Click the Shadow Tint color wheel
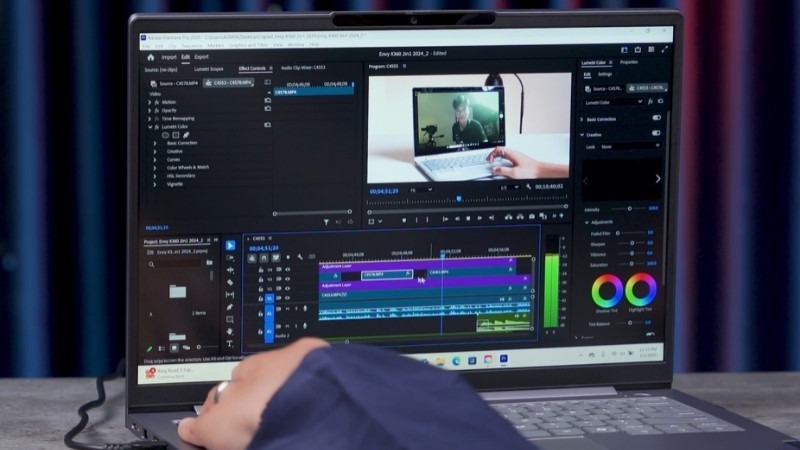 click(x=606, y=291)
